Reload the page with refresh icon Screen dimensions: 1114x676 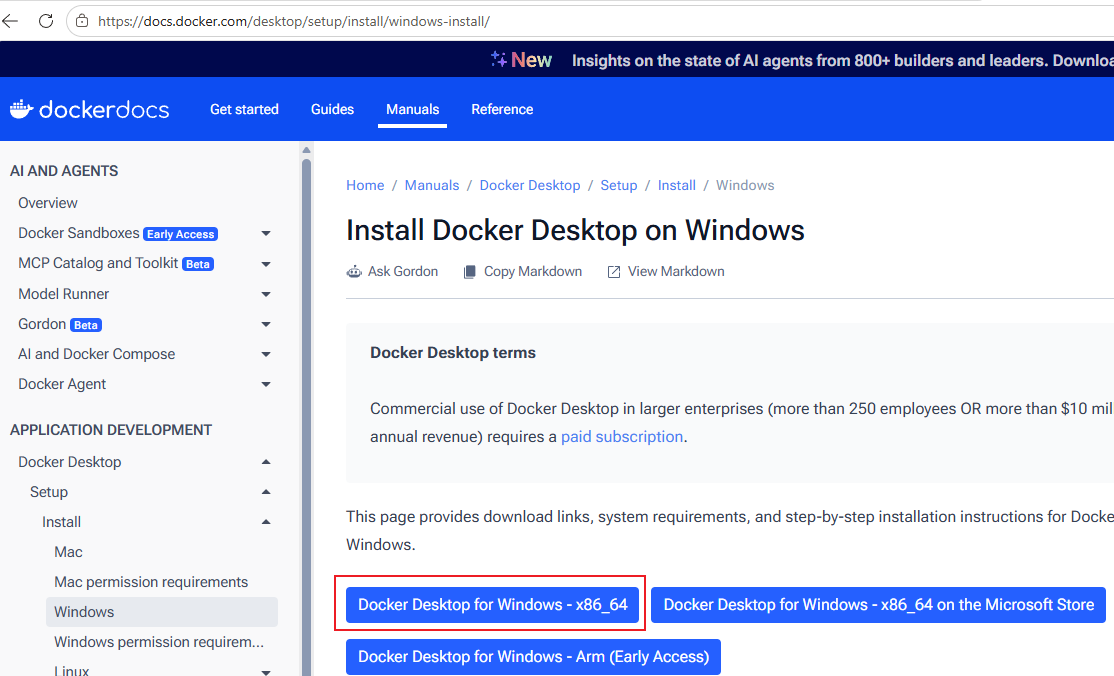tap(46, 21)
